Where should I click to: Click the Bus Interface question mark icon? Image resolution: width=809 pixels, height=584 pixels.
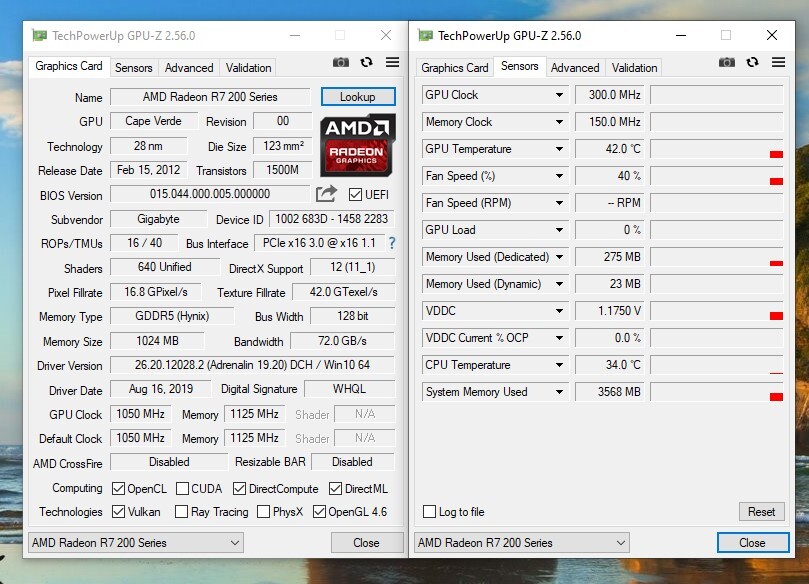(x=392, y=243)
